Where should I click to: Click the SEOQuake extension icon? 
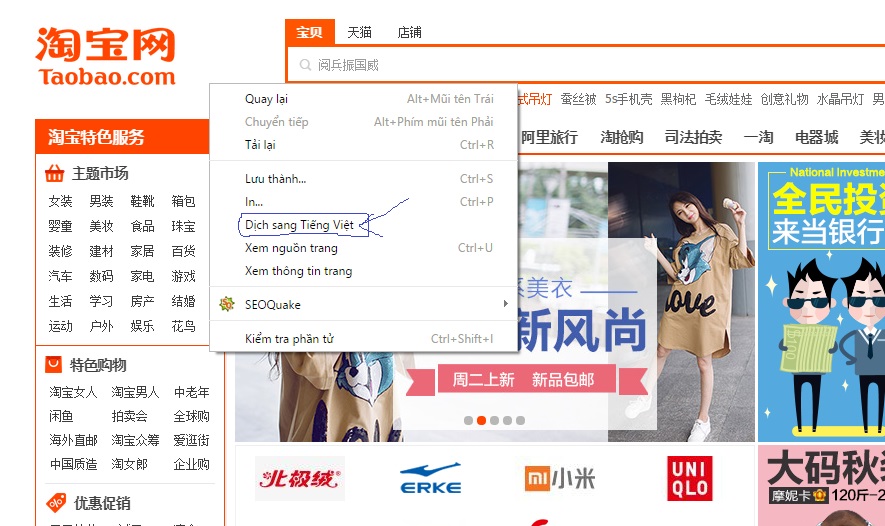pos(227,304)
